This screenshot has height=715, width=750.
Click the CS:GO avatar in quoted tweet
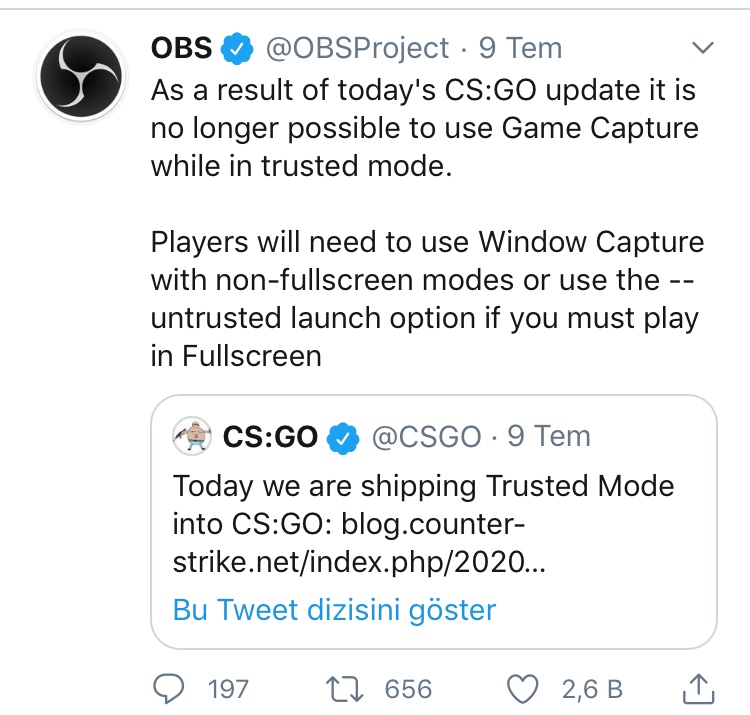(x=191, y=436)
